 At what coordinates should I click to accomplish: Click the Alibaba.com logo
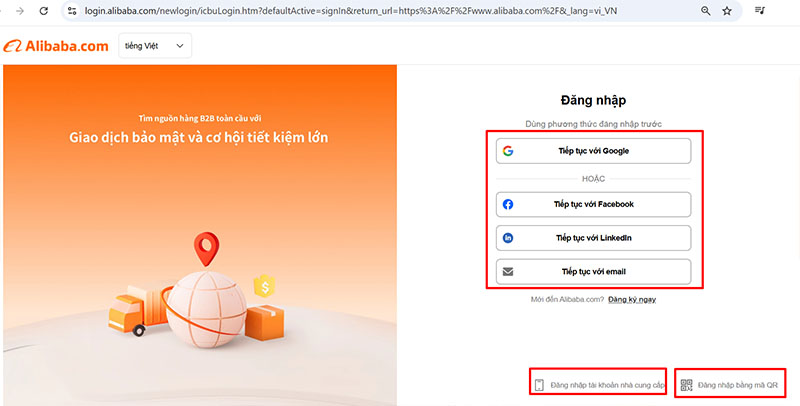(x=56, y=46)
